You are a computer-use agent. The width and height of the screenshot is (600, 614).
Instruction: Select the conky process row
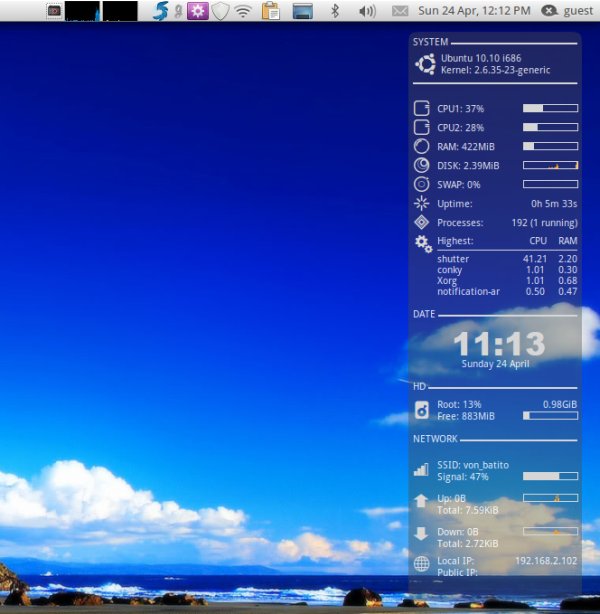click(x=507, y=270)
